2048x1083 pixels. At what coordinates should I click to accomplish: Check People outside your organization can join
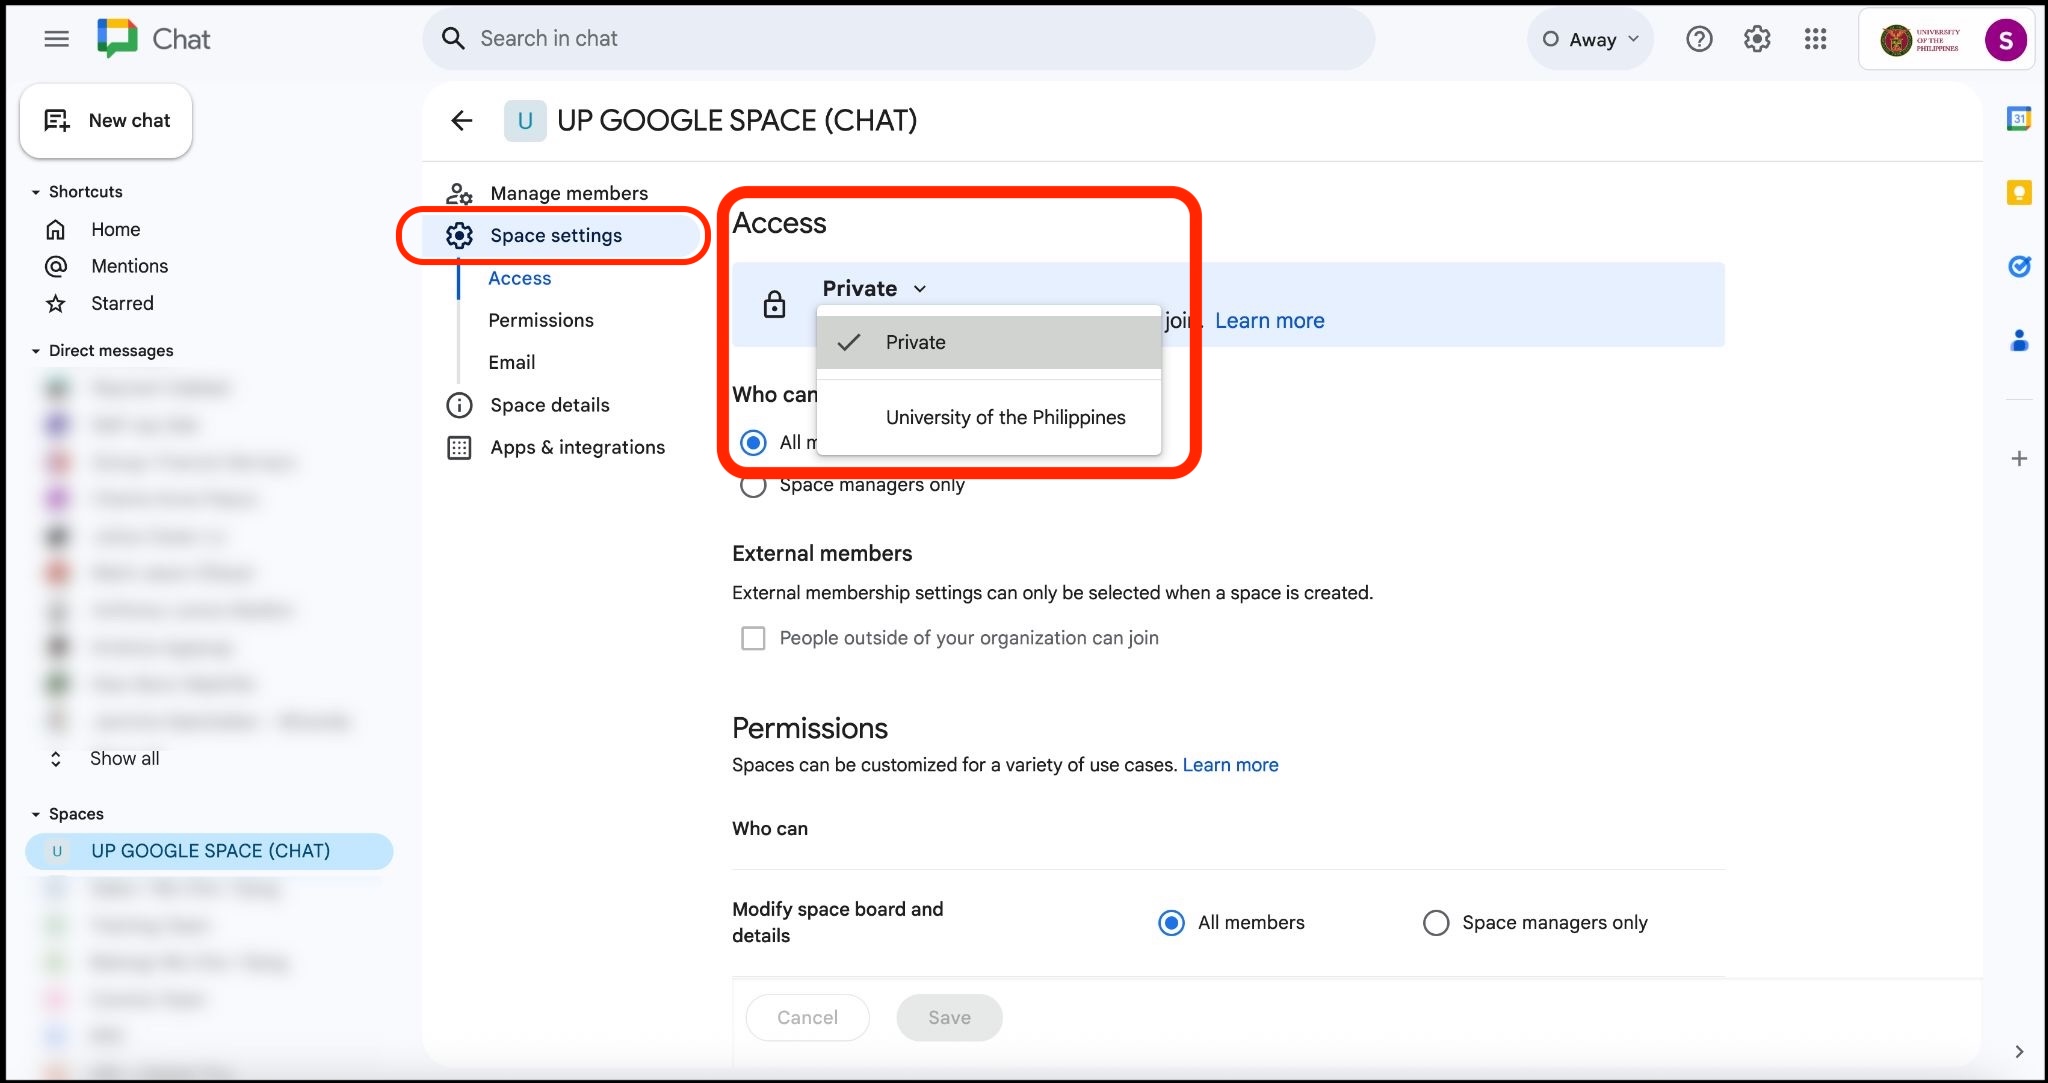753,638
